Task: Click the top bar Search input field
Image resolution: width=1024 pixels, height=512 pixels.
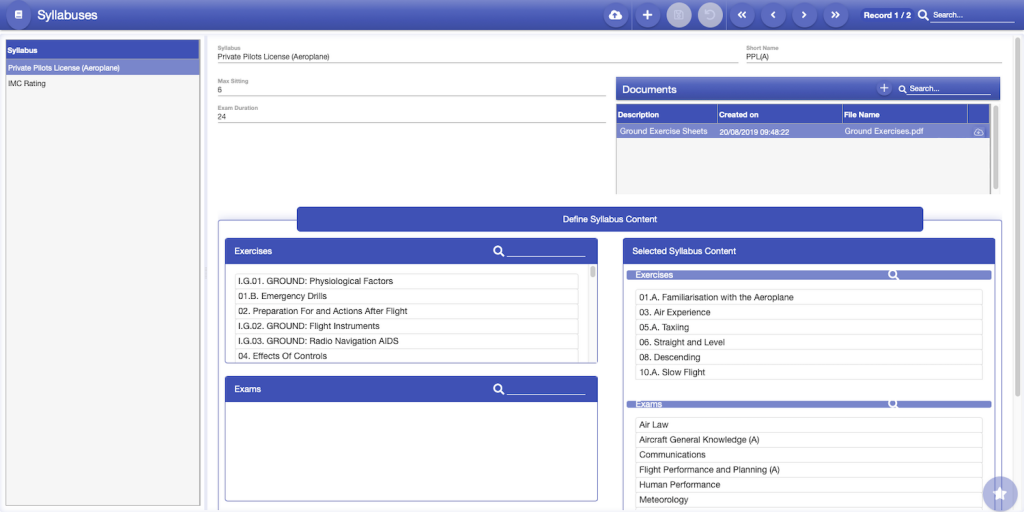Action: (x=972, y=15)
